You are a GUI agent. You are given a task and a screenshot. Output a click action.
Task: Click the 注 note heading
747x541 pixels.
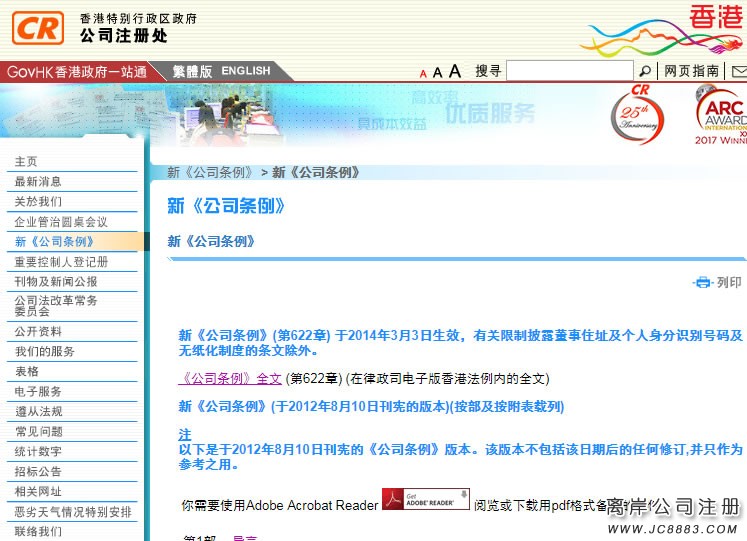pyautogui.click(x=185, y=435)
